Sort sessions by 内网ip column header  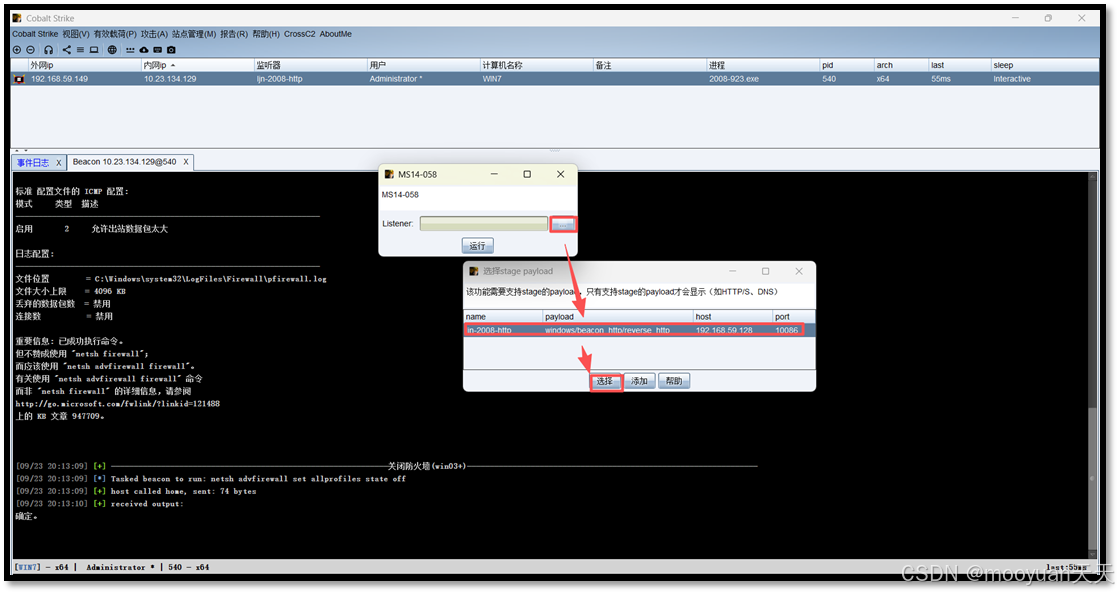[x=198, y=65]
